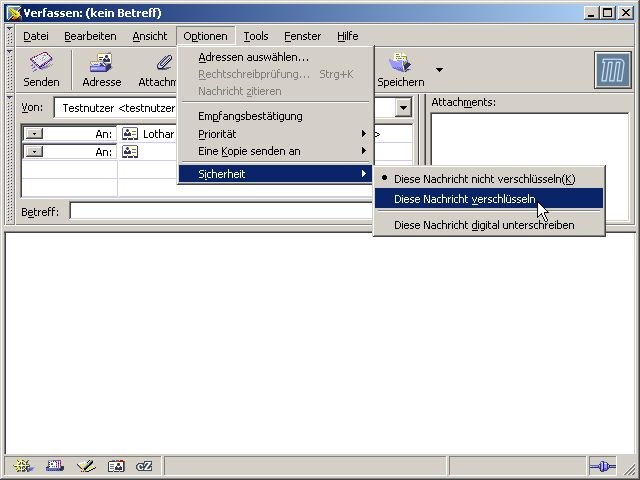
Task: Click the Senden toolbar icon
Action: point(41,70)
